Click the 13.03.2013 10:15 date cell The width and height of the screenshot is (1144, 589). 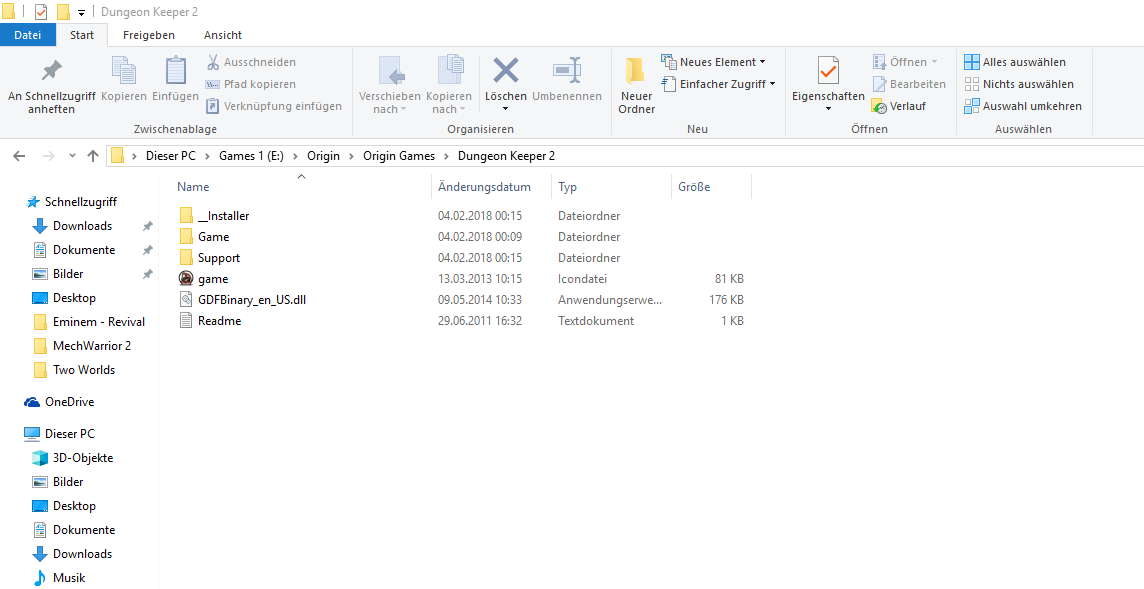[480, 279]
